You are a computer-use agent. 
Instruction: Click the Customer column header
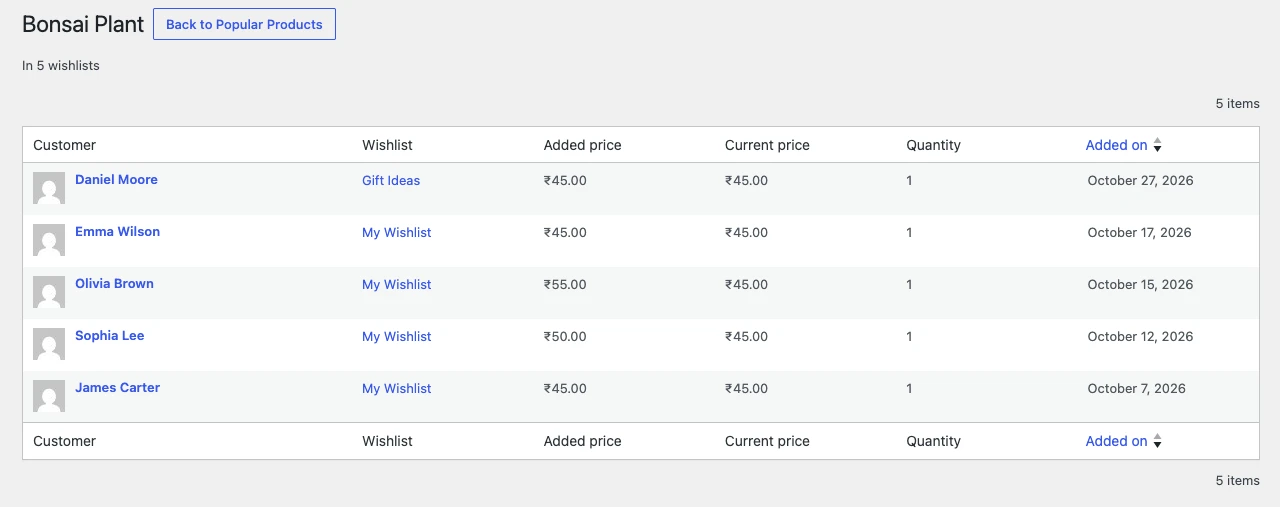tap(64, 145)
